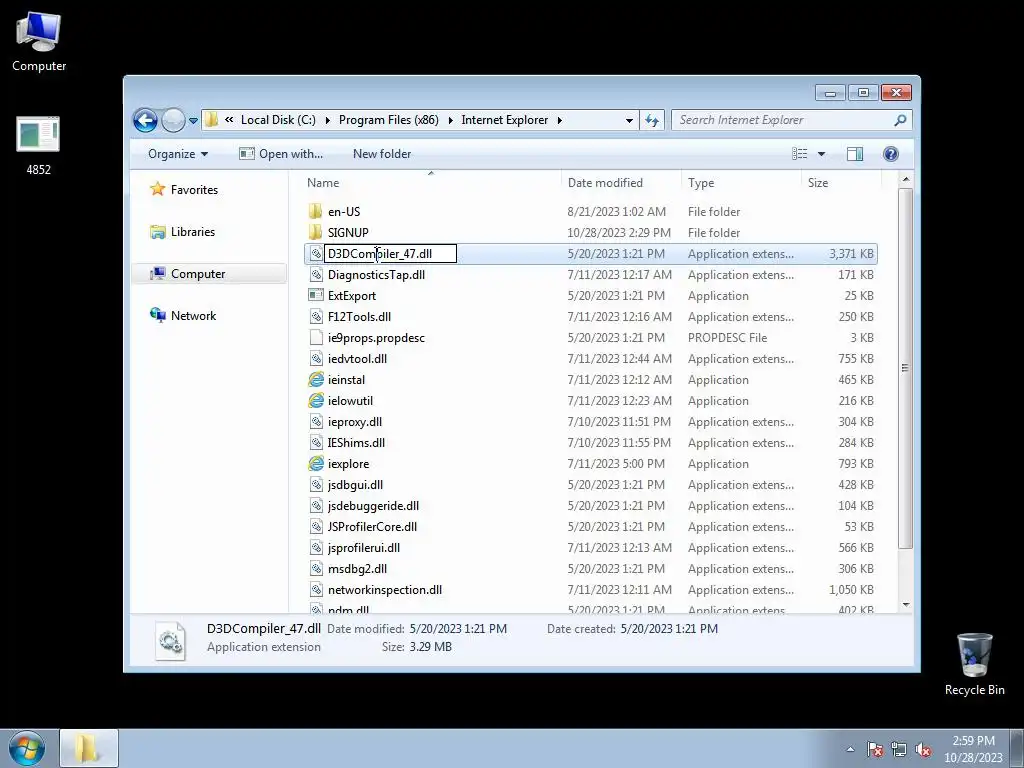Select the jsdebuggeride.dll file icon
The image size is (1024, 768).
coord(316,505)
